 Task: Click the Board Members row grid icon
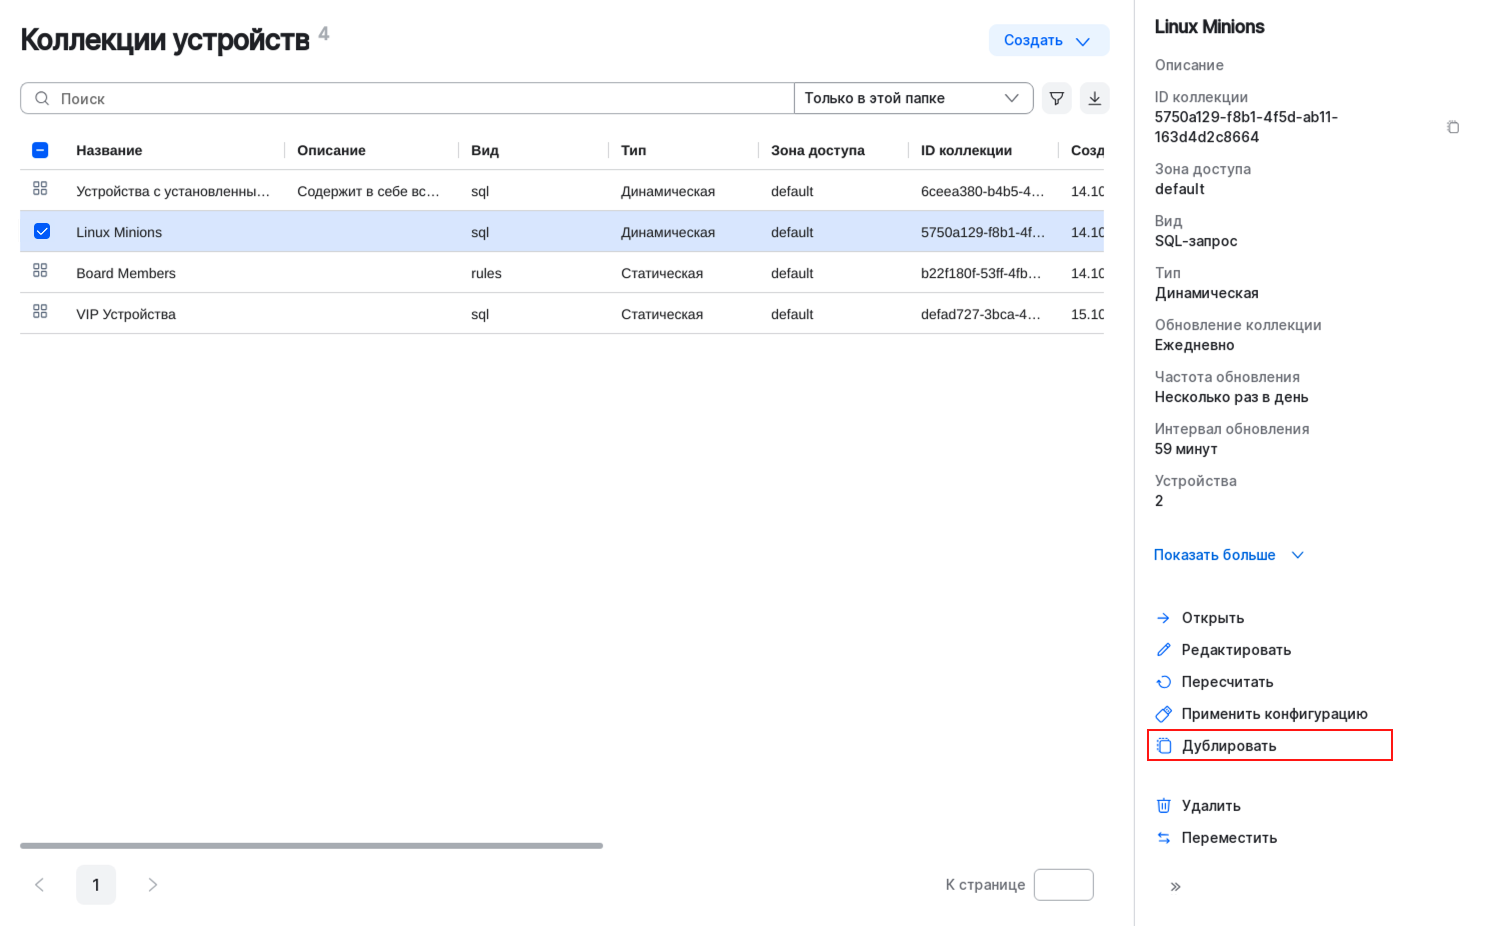click(x=40, y=271)
